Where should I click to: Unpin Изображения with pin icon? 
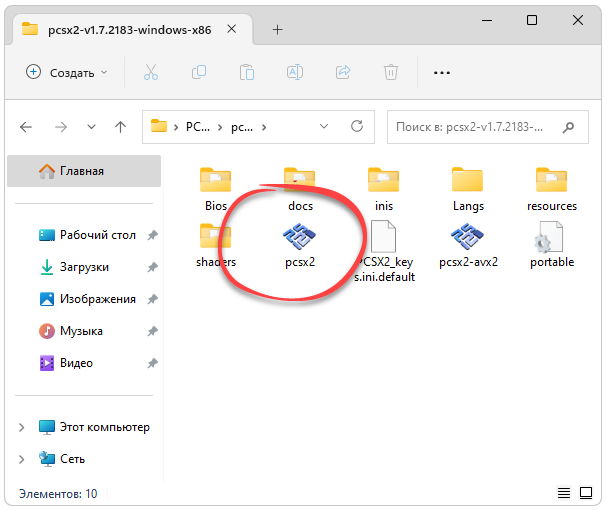pos(153,299)
